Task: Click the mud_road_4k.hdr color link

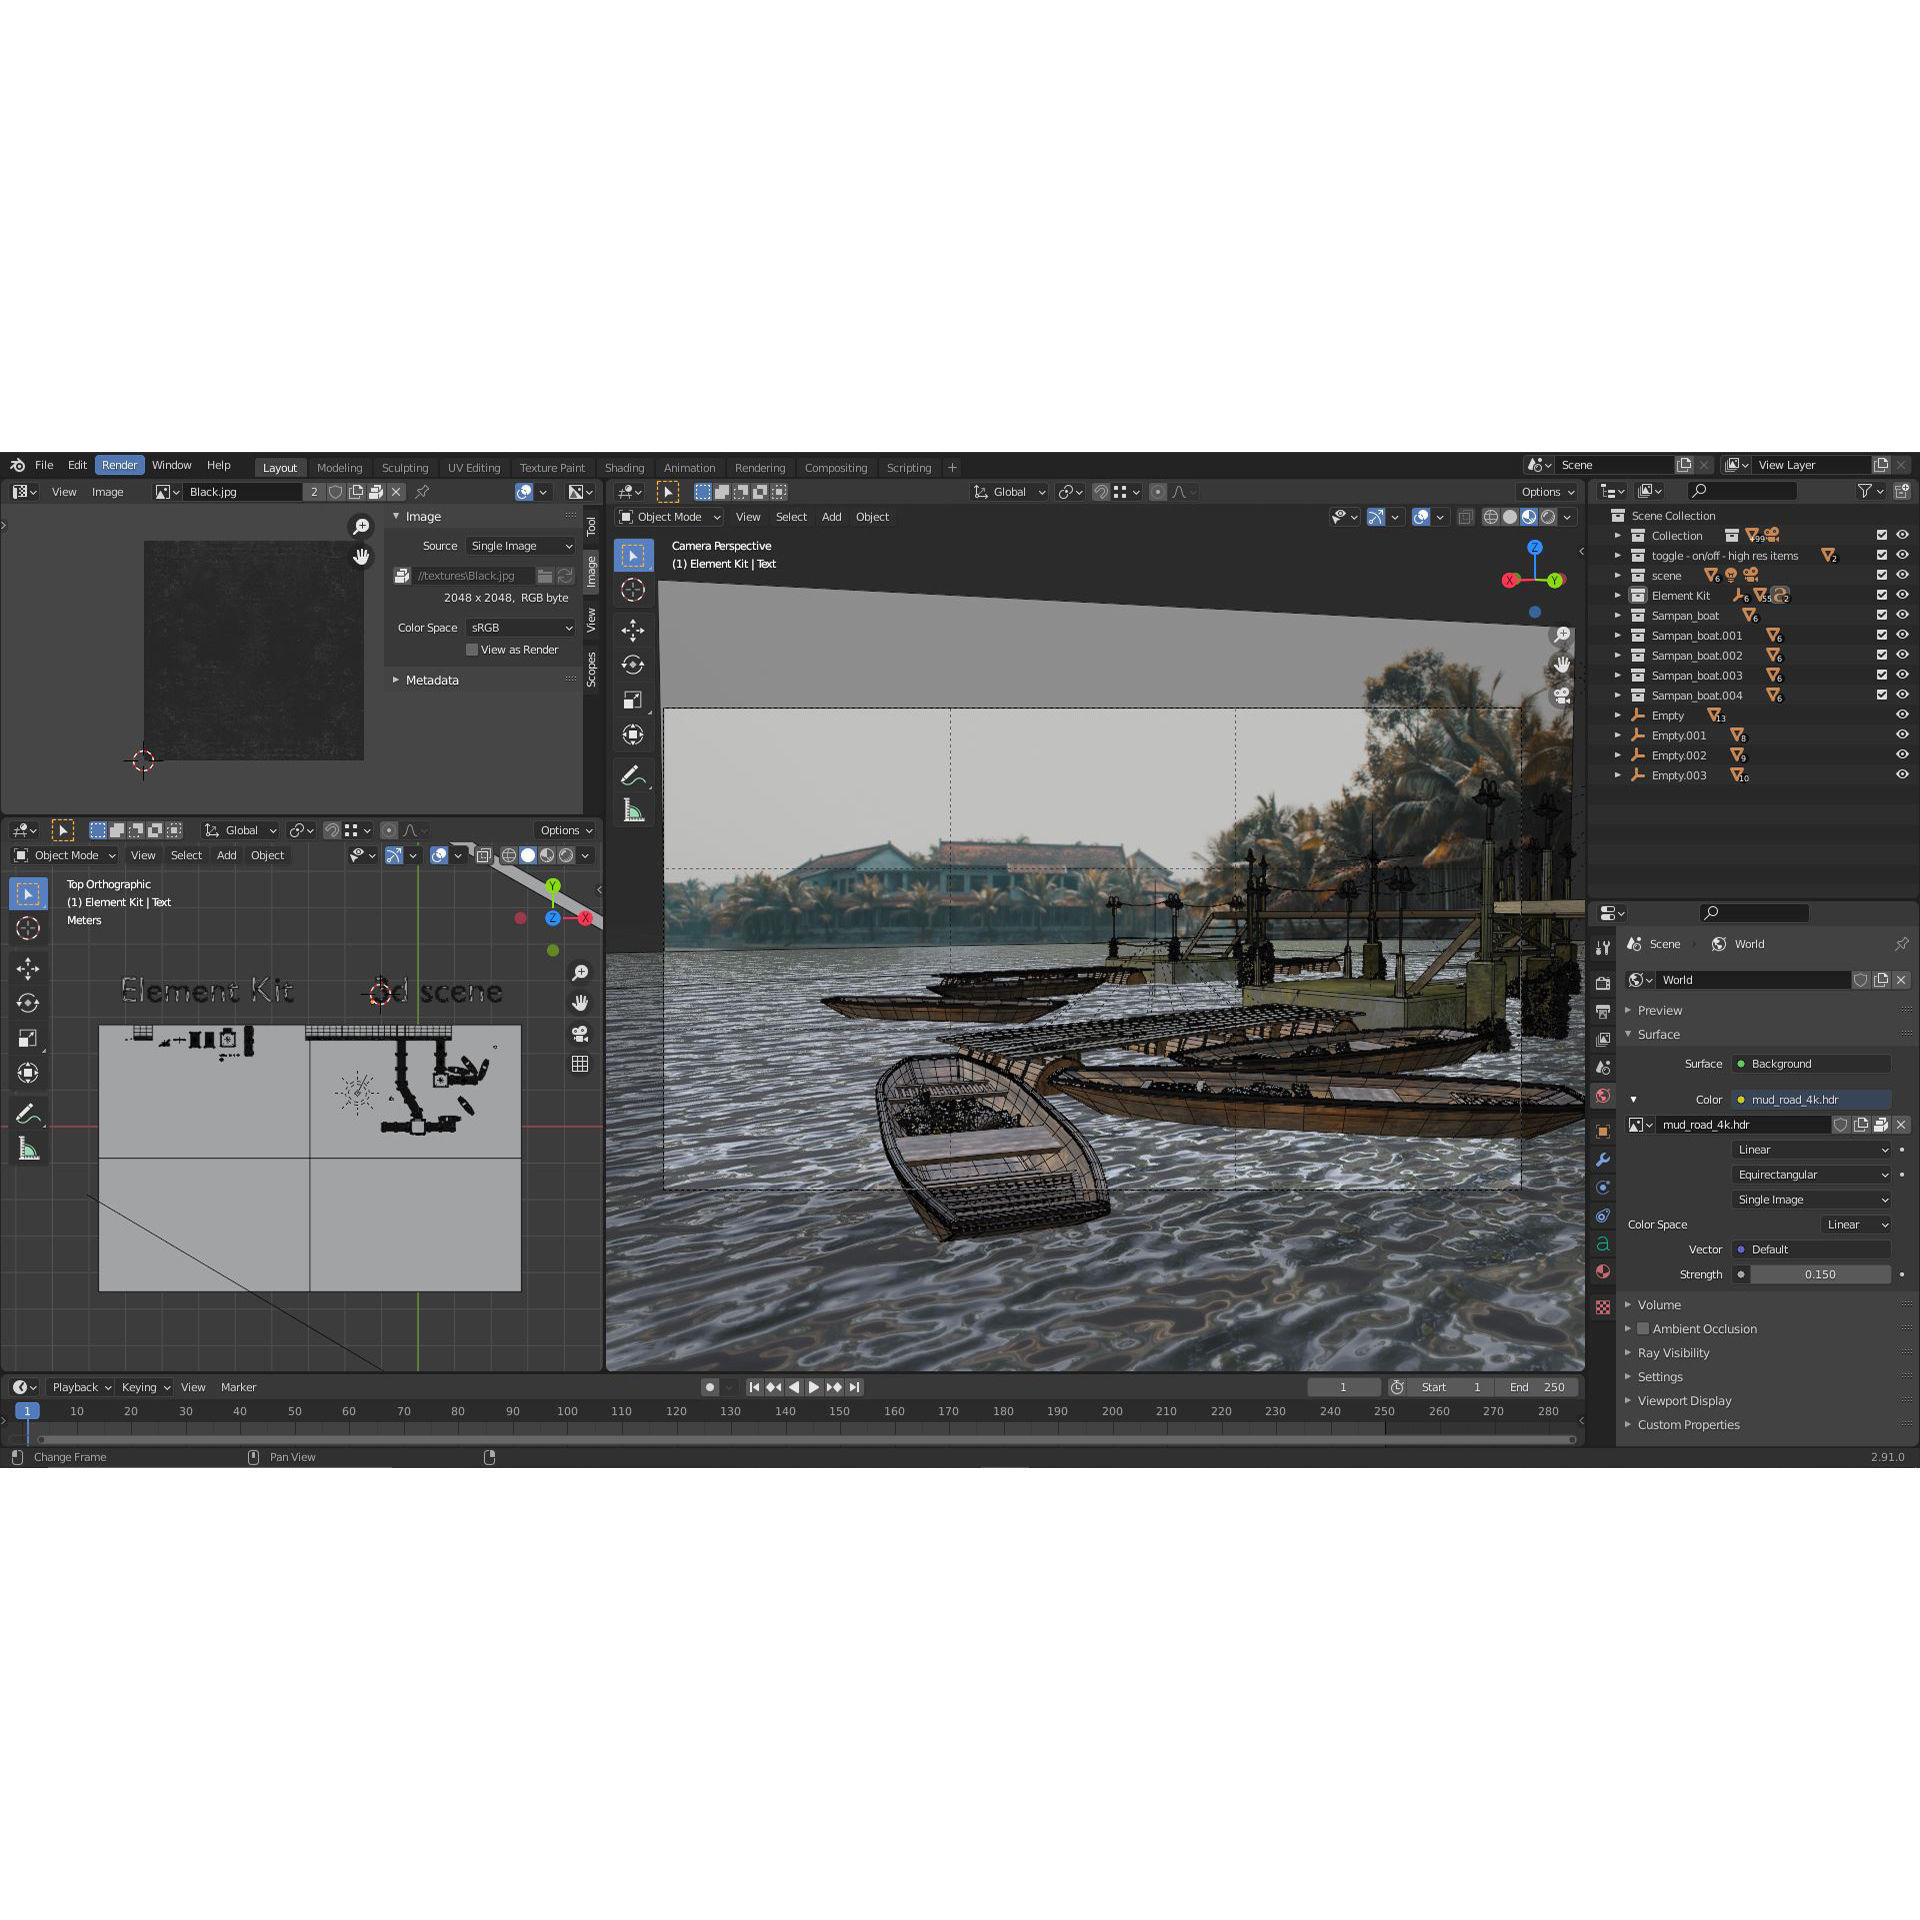Action: click(x=1811, y=1100)
